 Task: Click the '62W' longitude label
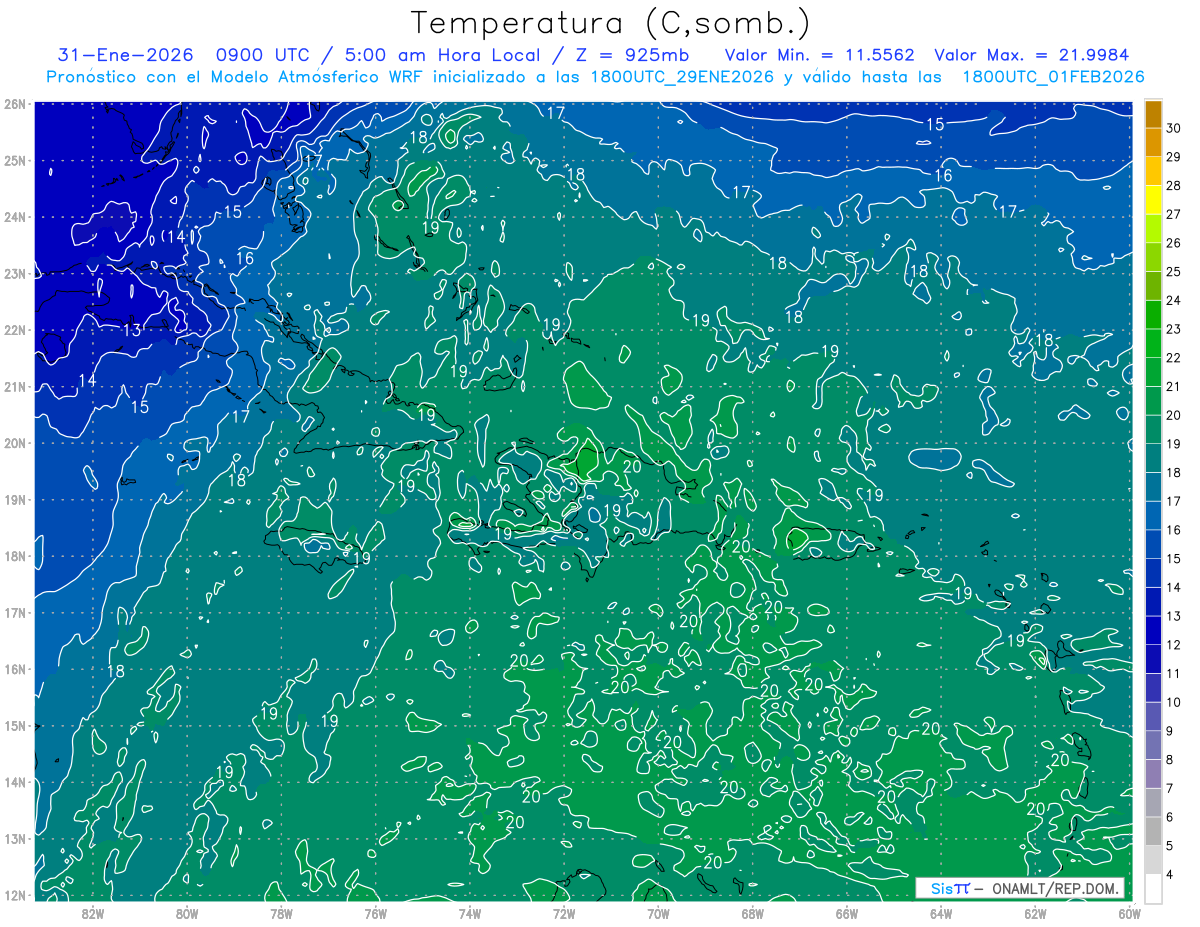pos(1035,913)
